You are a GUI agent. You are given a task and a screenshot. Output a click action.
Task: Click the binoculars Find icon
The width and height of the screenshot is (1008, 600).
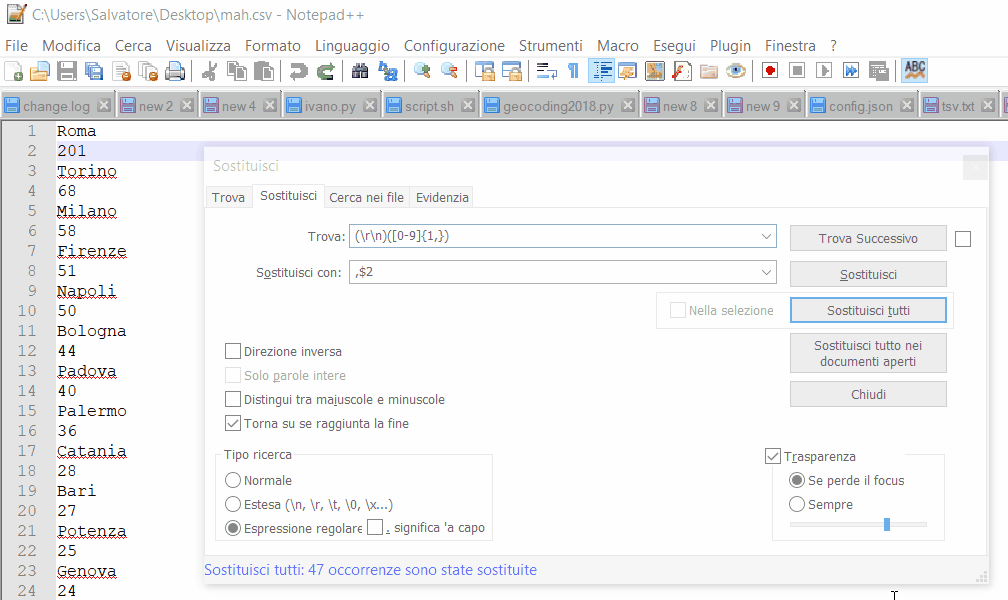(x=360, y=71)
